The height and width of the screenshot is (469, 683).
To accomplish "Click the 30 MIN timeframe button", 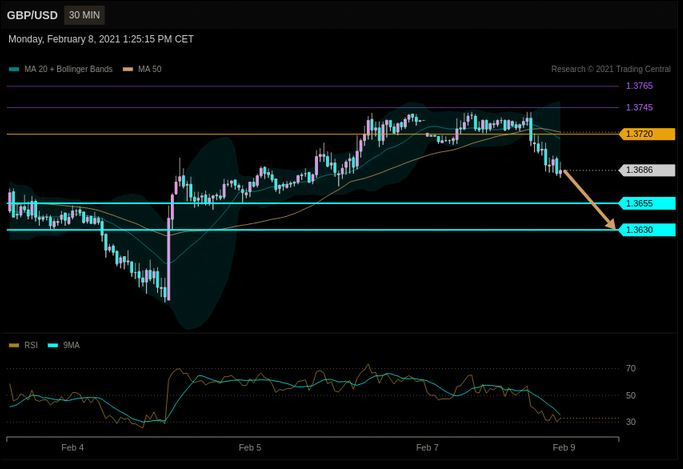I will pos(84,15).
